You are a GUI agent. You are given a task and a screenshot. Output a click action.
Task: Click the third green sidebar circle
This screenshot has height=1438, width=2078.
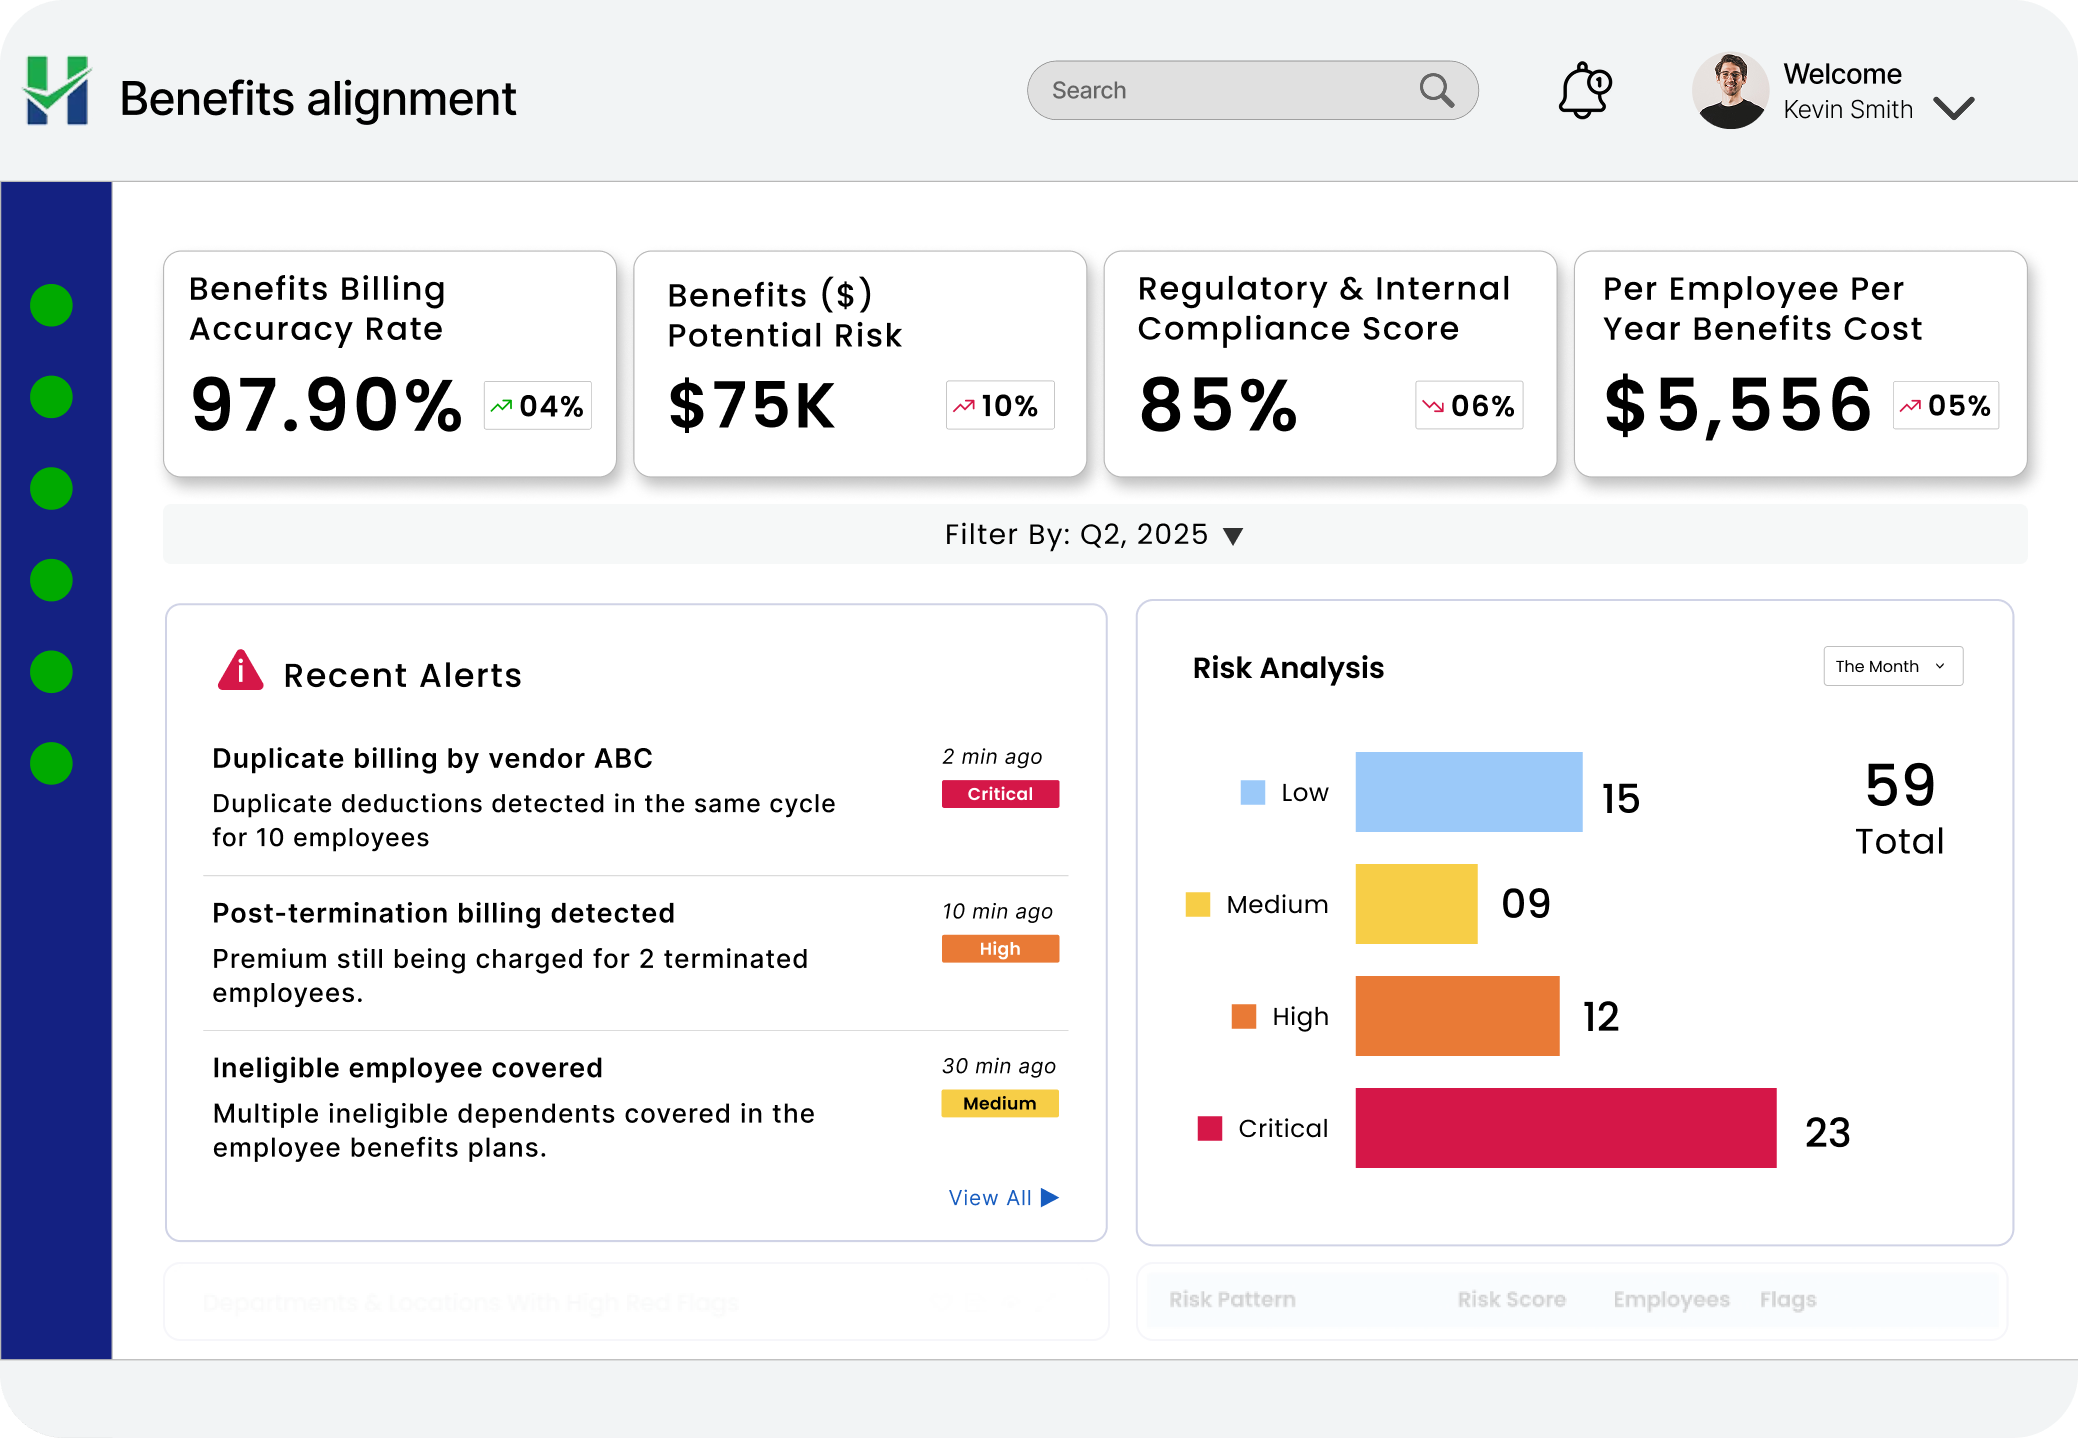(x=51, y=489)
